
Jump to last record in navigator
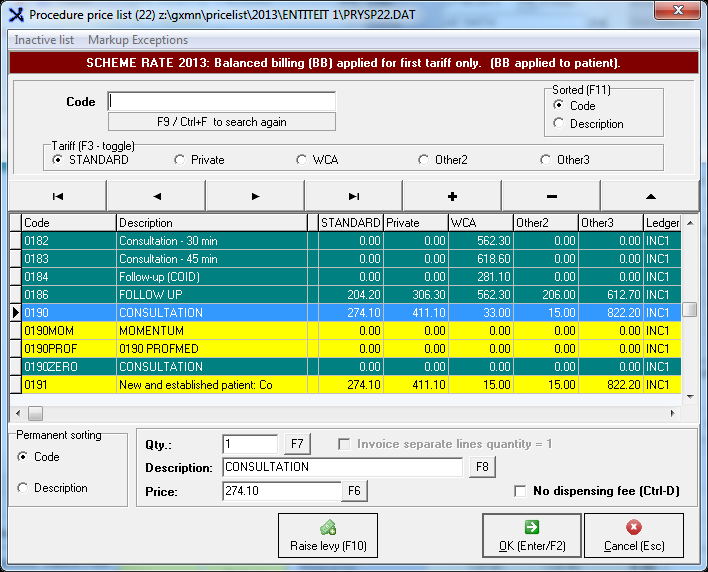click(x=354, y=196)
